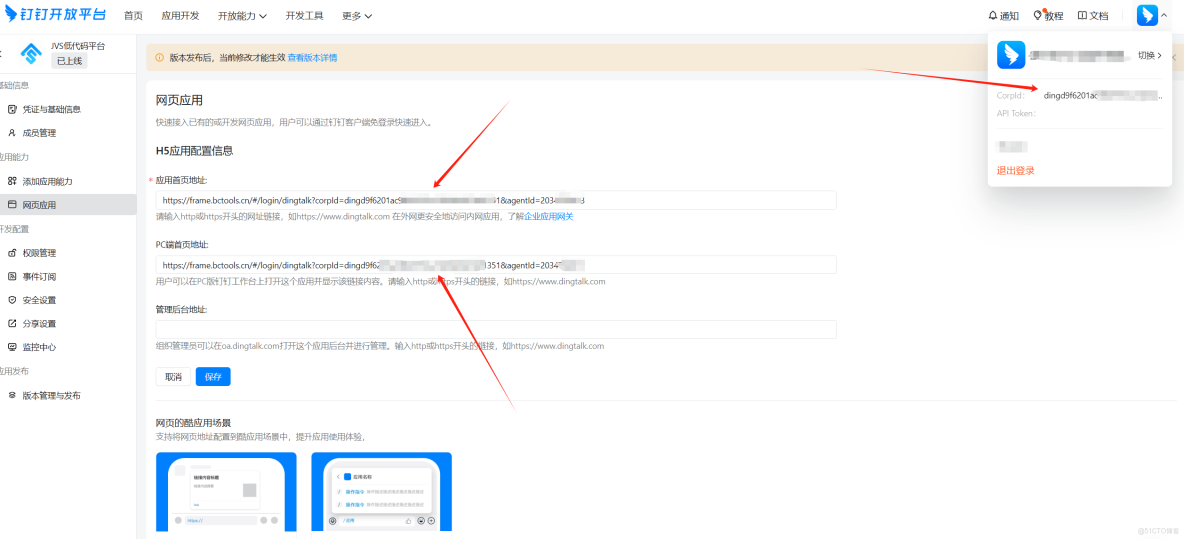Image resolution: width=1184 pixels, height=539 pixels.
Task: Expand the 更多 dropdown menu
Action: click(357, 16)
